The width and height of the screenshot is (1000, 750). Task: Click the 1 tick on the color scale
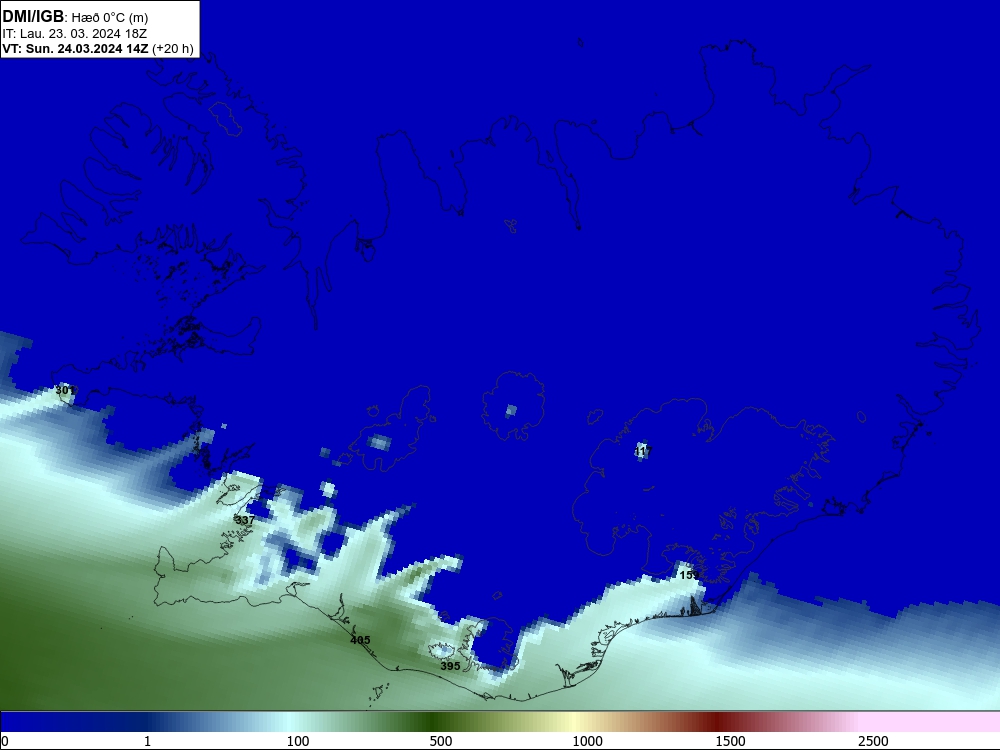[147, 741]
